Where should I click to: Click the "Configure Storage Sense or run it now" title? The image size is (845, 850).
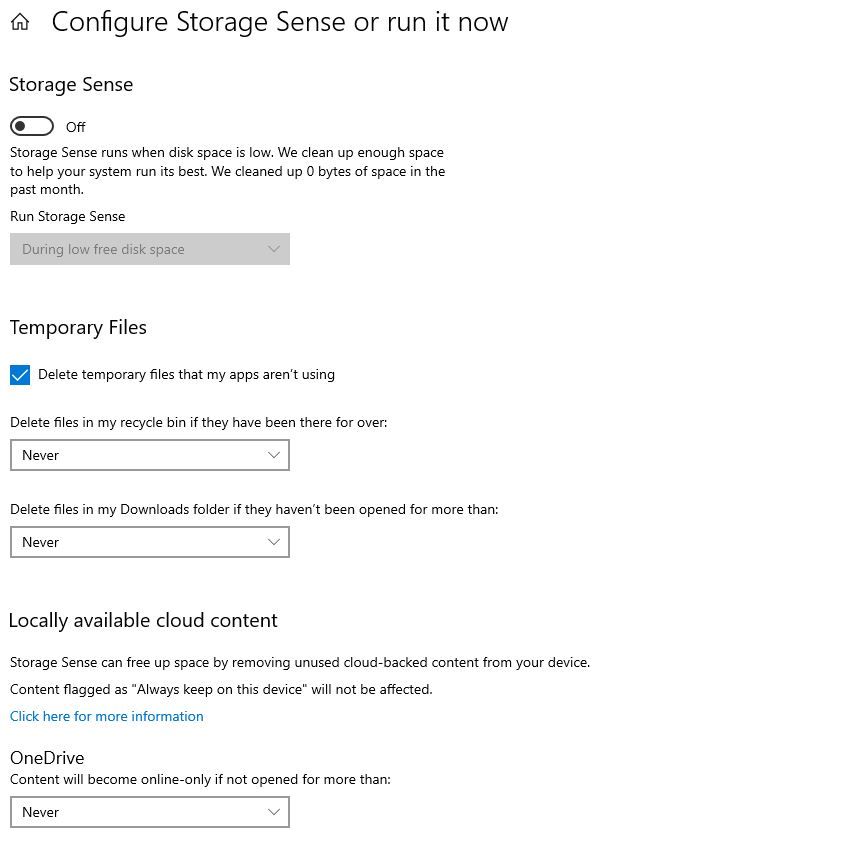[279, 22]
